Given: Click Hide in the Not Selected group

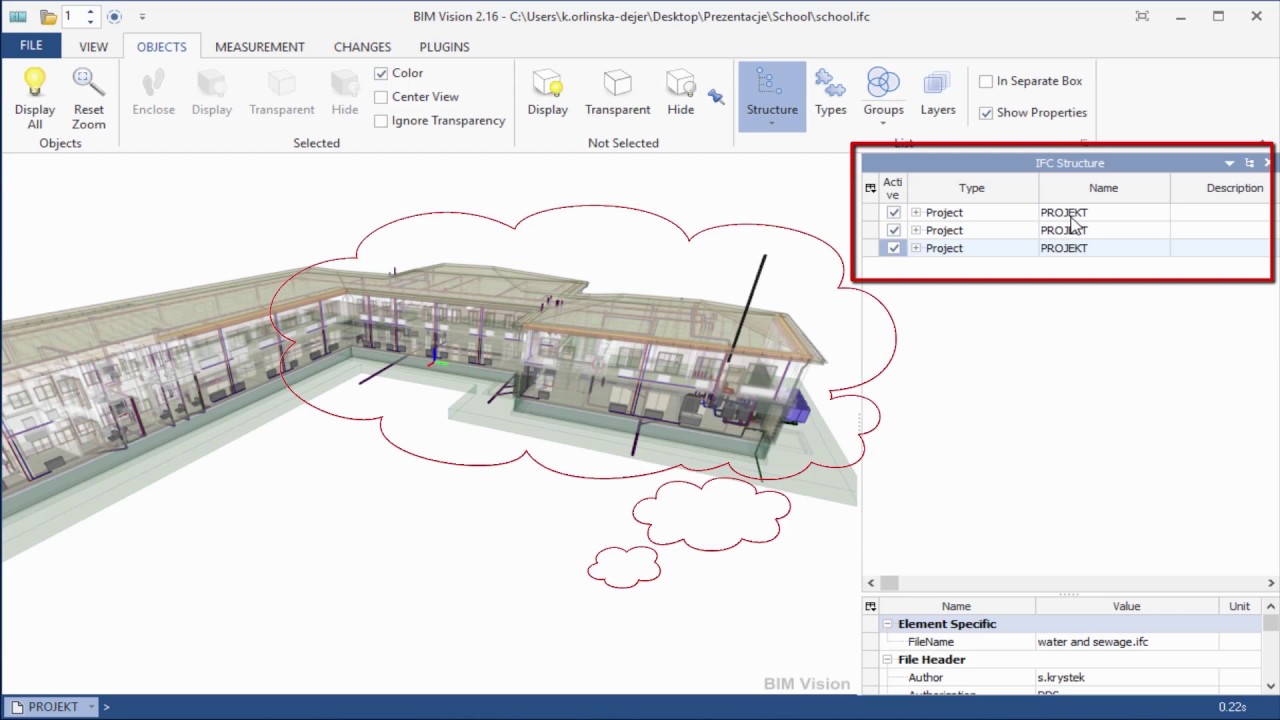Looking at the screenshot, I should click(x=681, y=93).
